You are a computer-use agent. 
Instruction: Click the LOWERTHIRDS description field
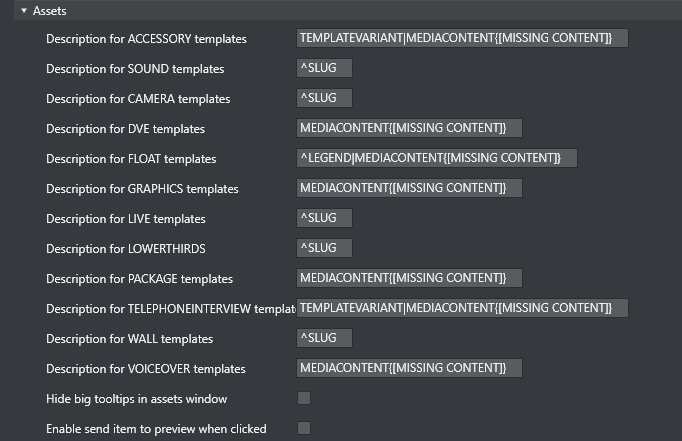click(324, 248)
